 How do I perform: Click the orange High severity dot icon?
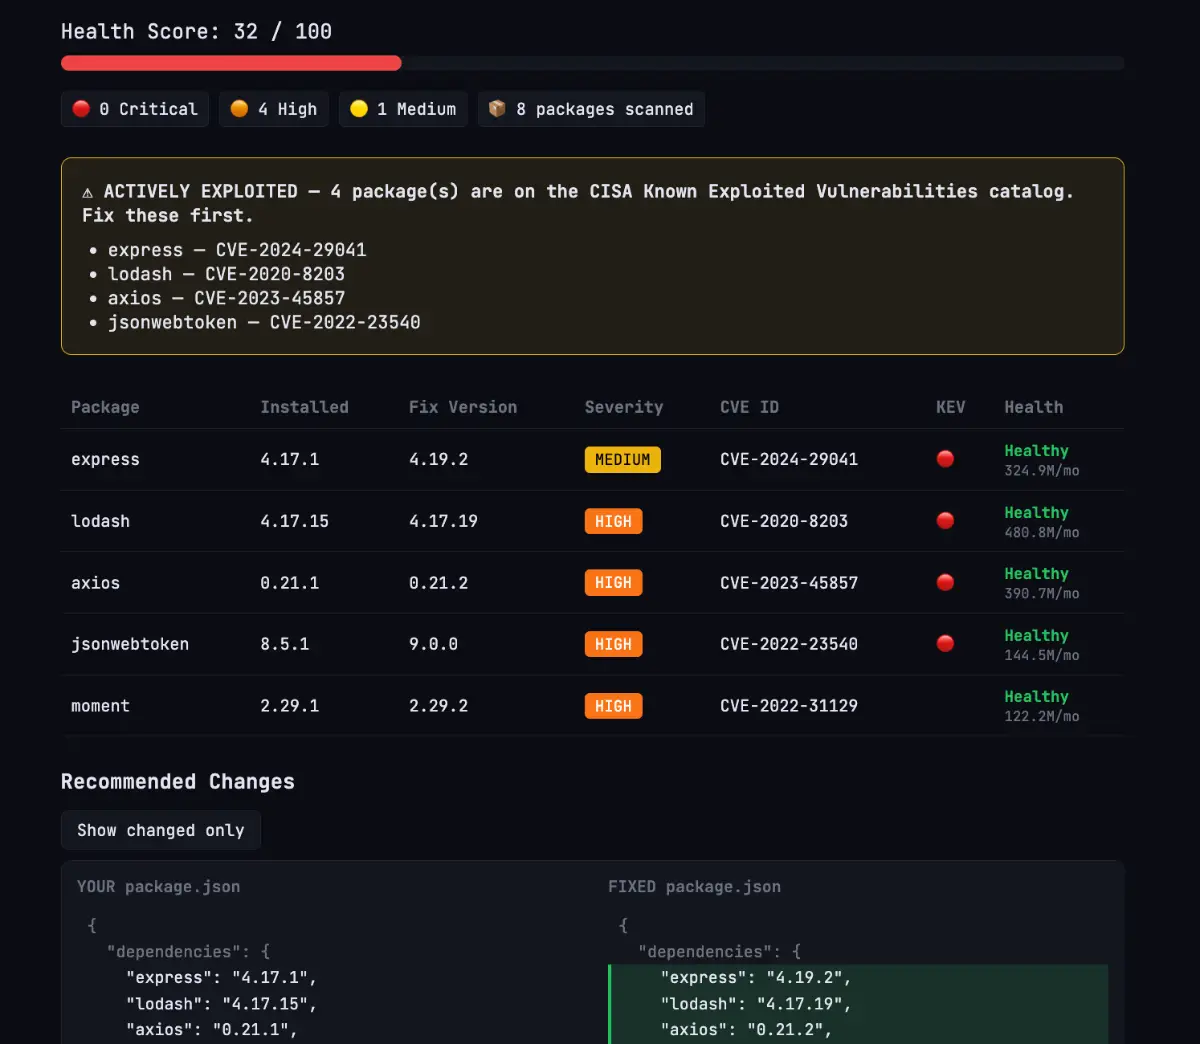coord(239,109)
